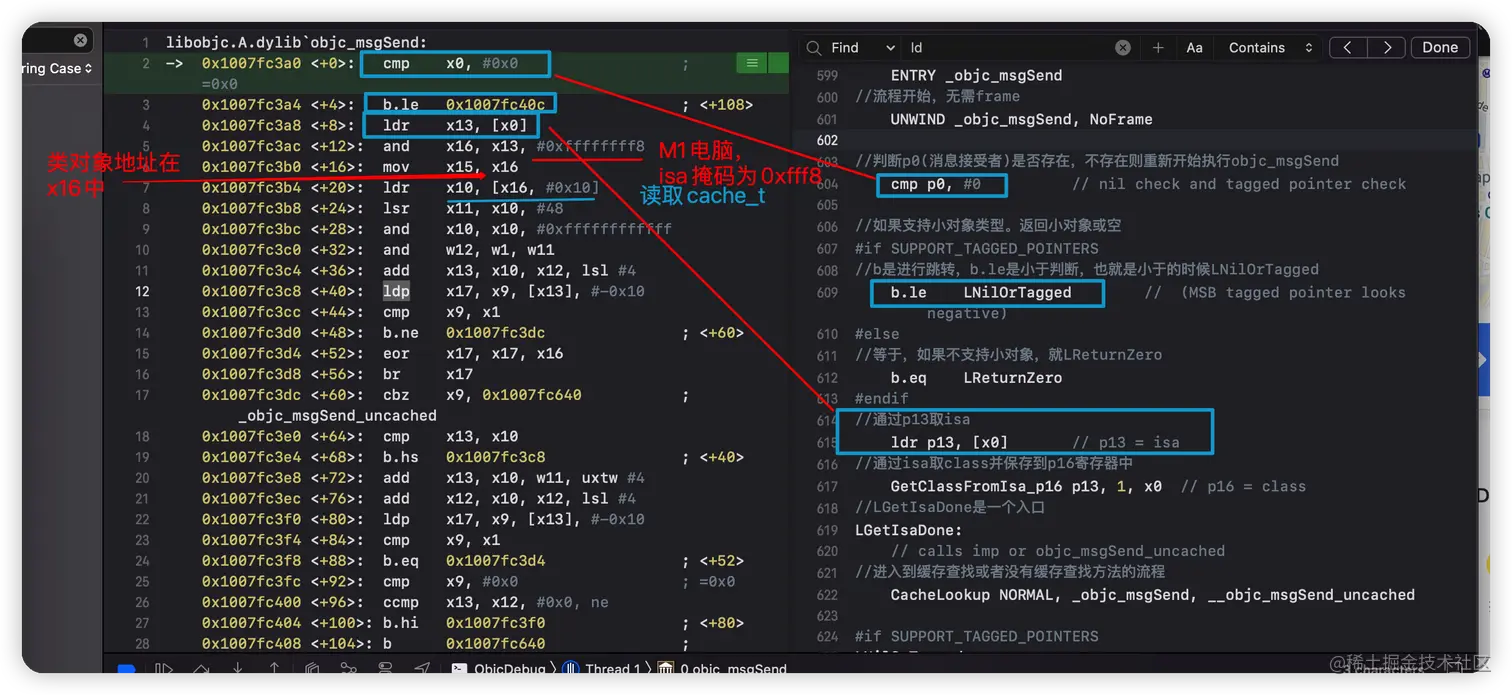1512x695 pixels.
Task: Click 'b.hi 0x1007fc3f0' on line 27
Action: (x=464, y=624)
